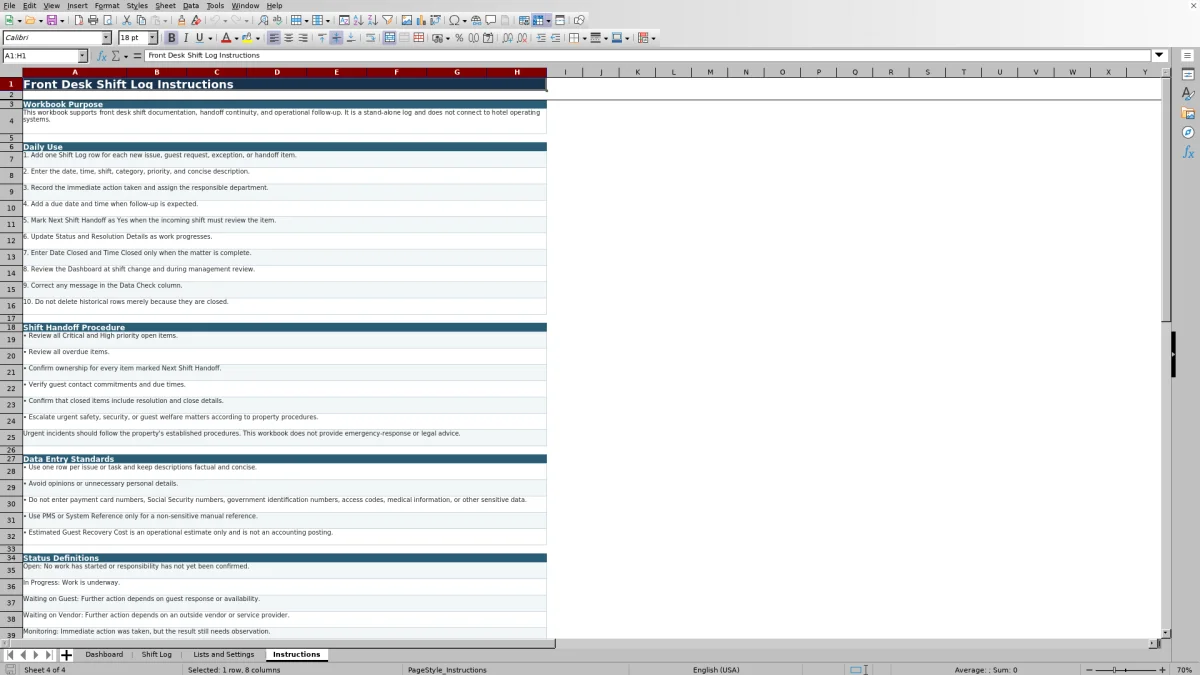Click the Average; Sum: 0 status field
1200x675 pixels.
[x=986, y=670]
